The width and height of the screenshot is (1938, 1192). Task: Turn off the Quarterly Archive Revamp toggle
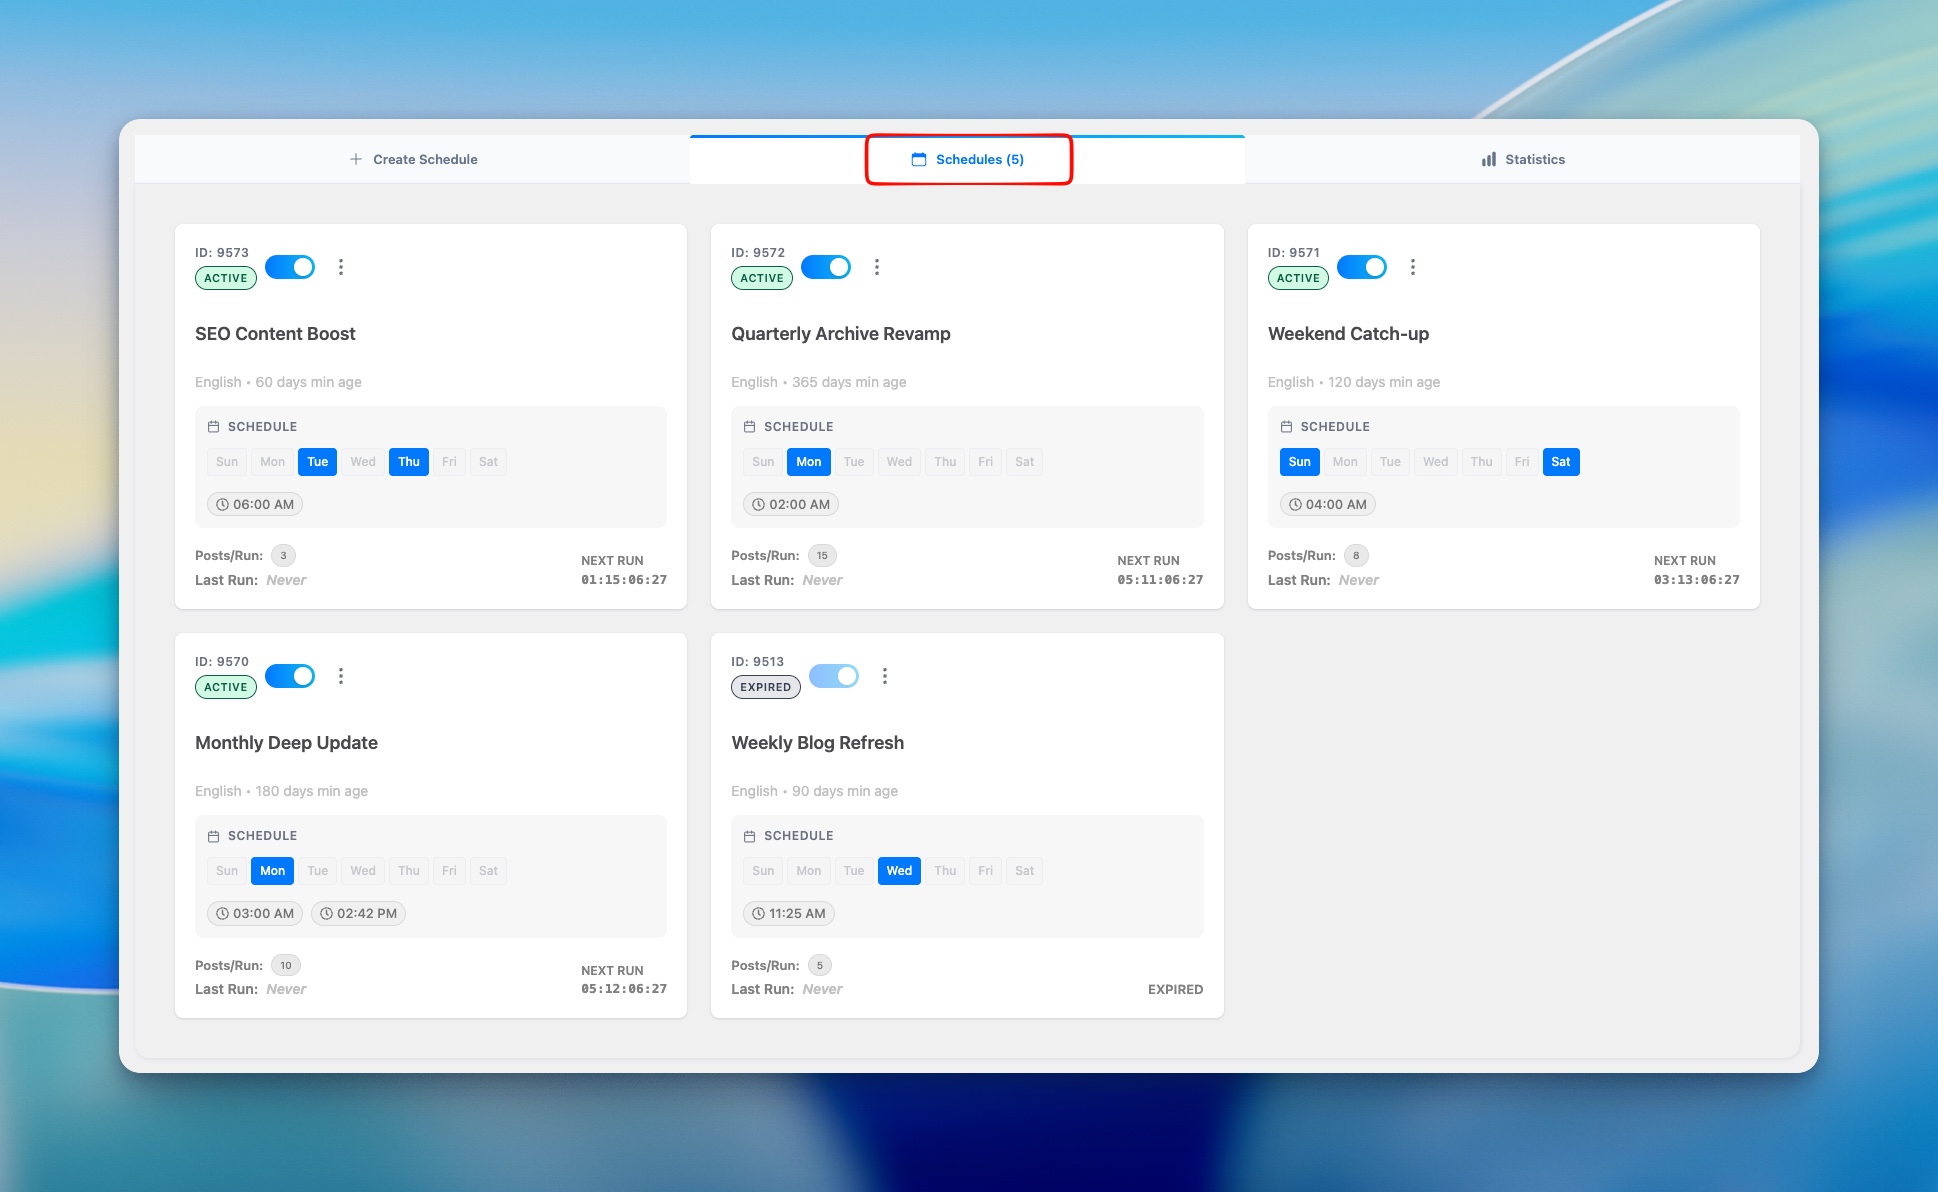pos(826,267)
